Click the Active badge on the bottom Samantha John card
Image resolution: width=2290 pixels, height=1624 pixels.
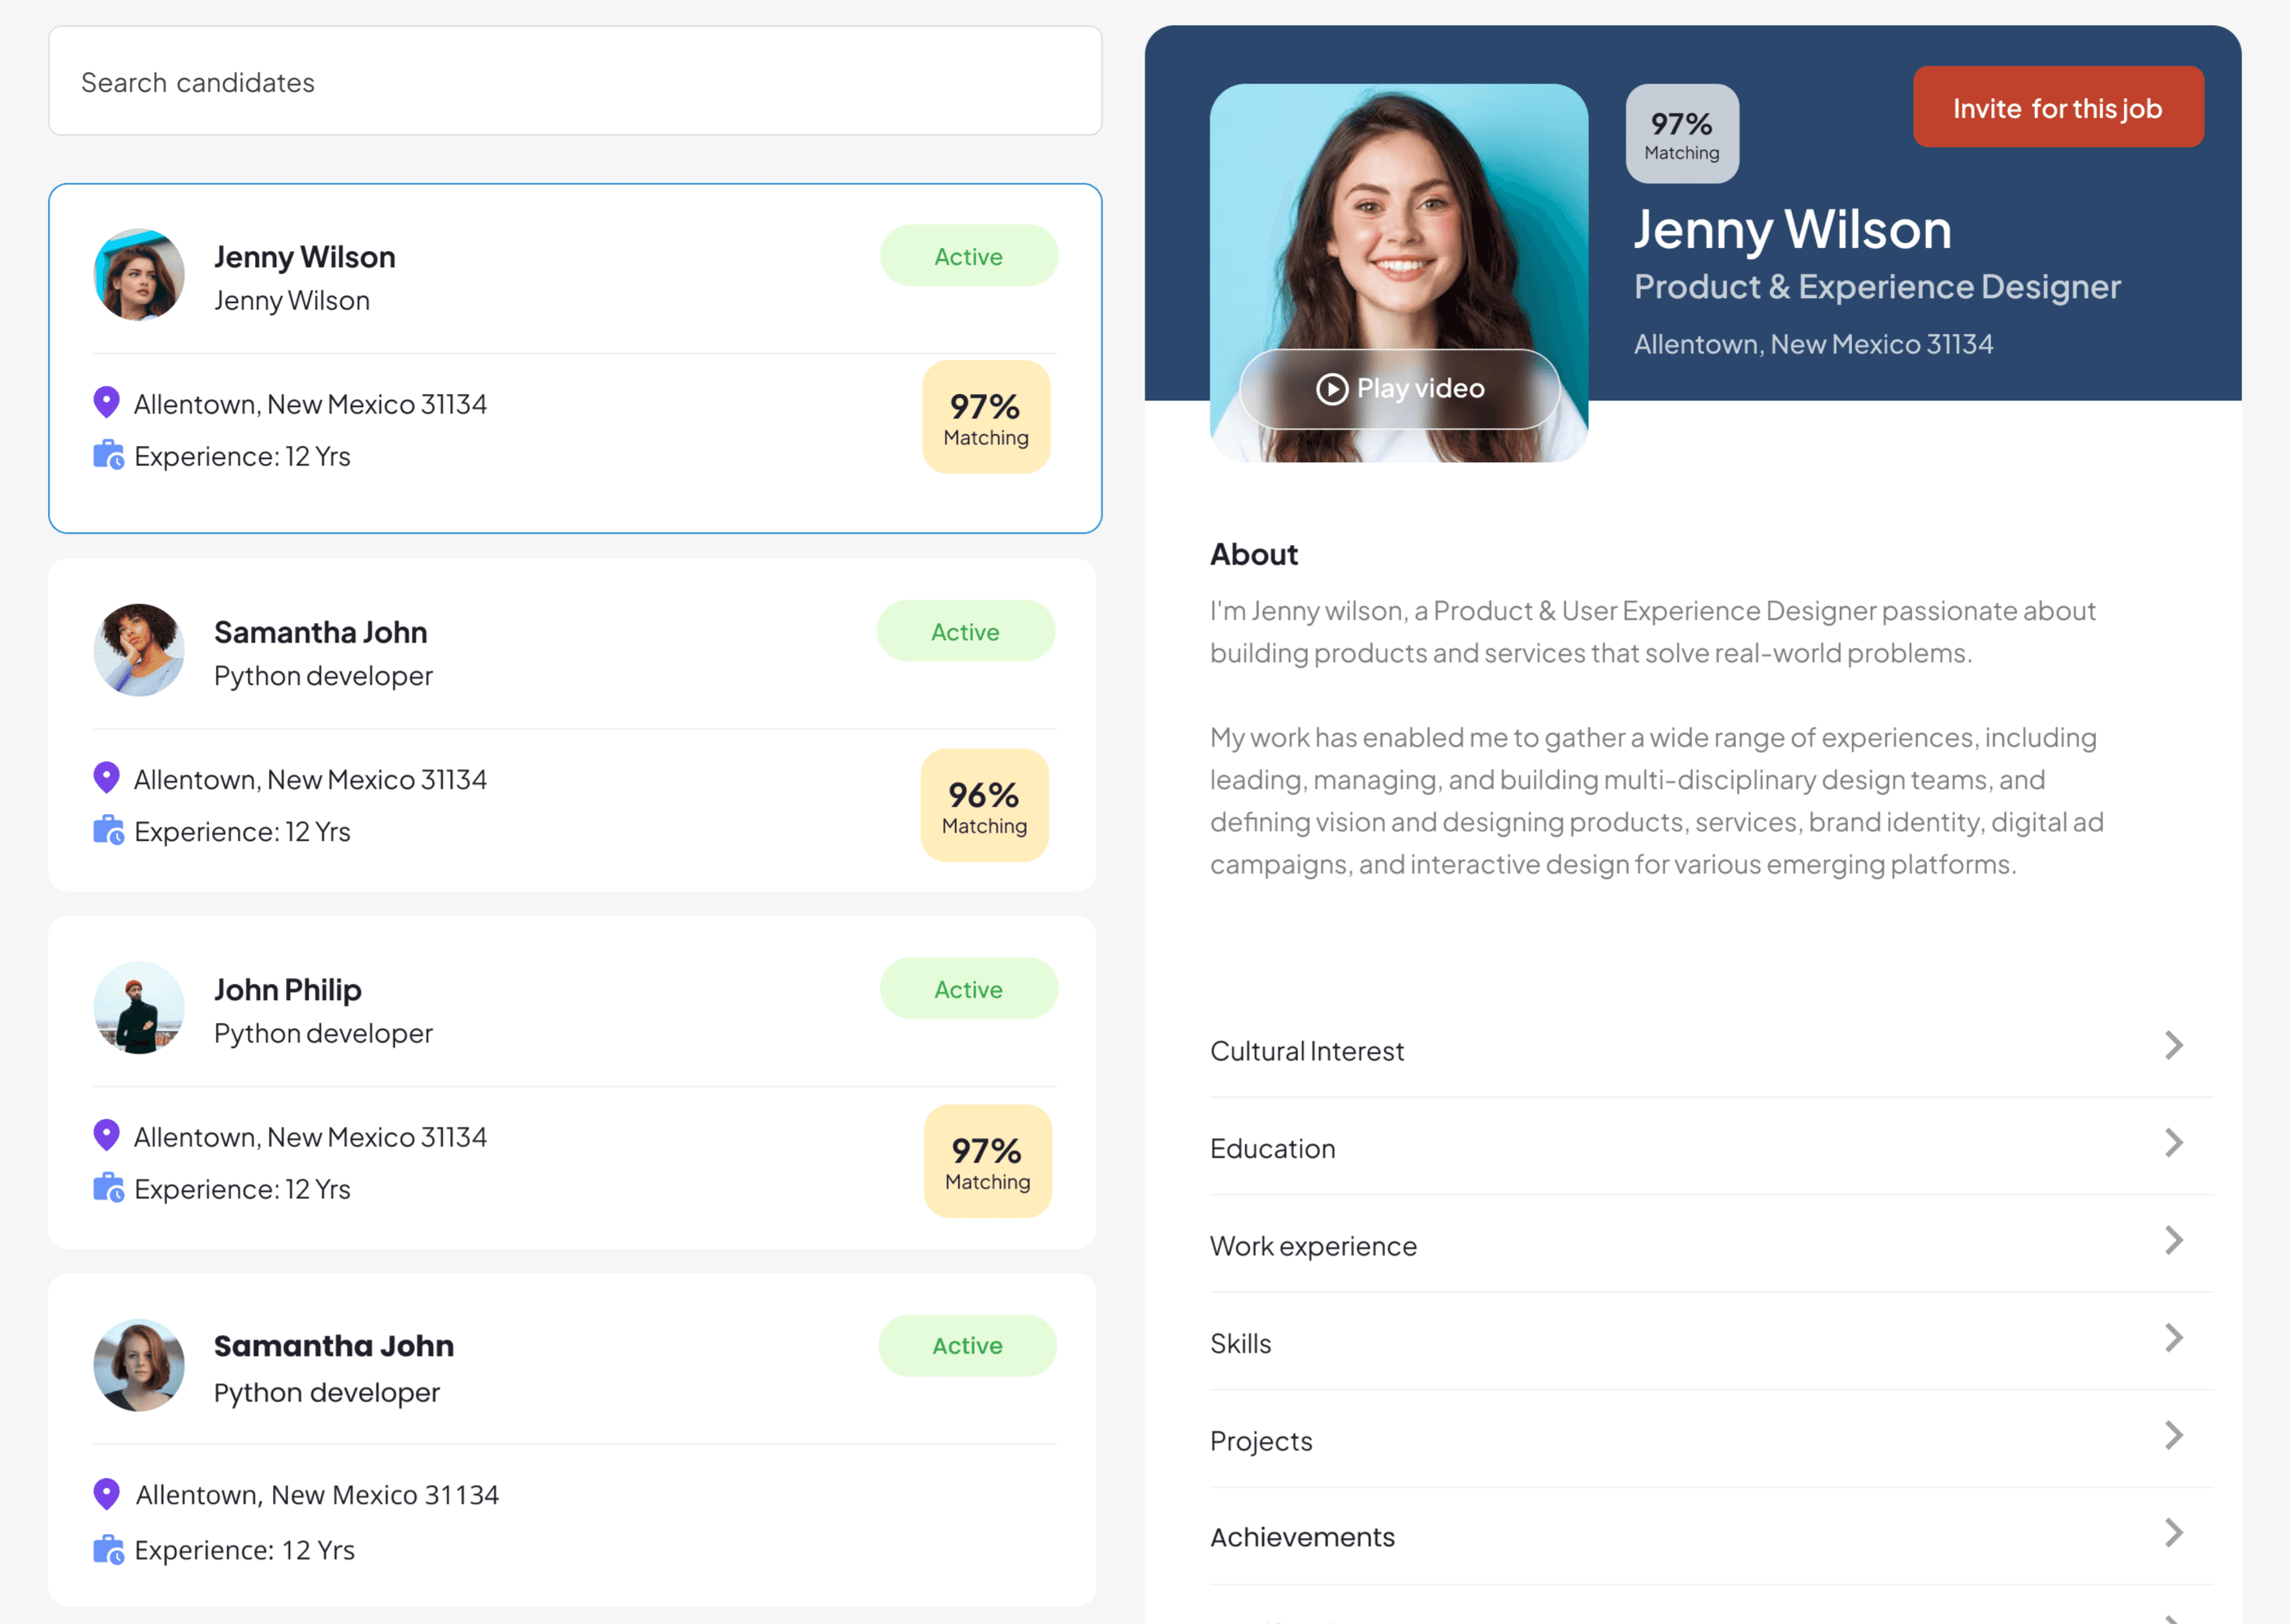967,1345
